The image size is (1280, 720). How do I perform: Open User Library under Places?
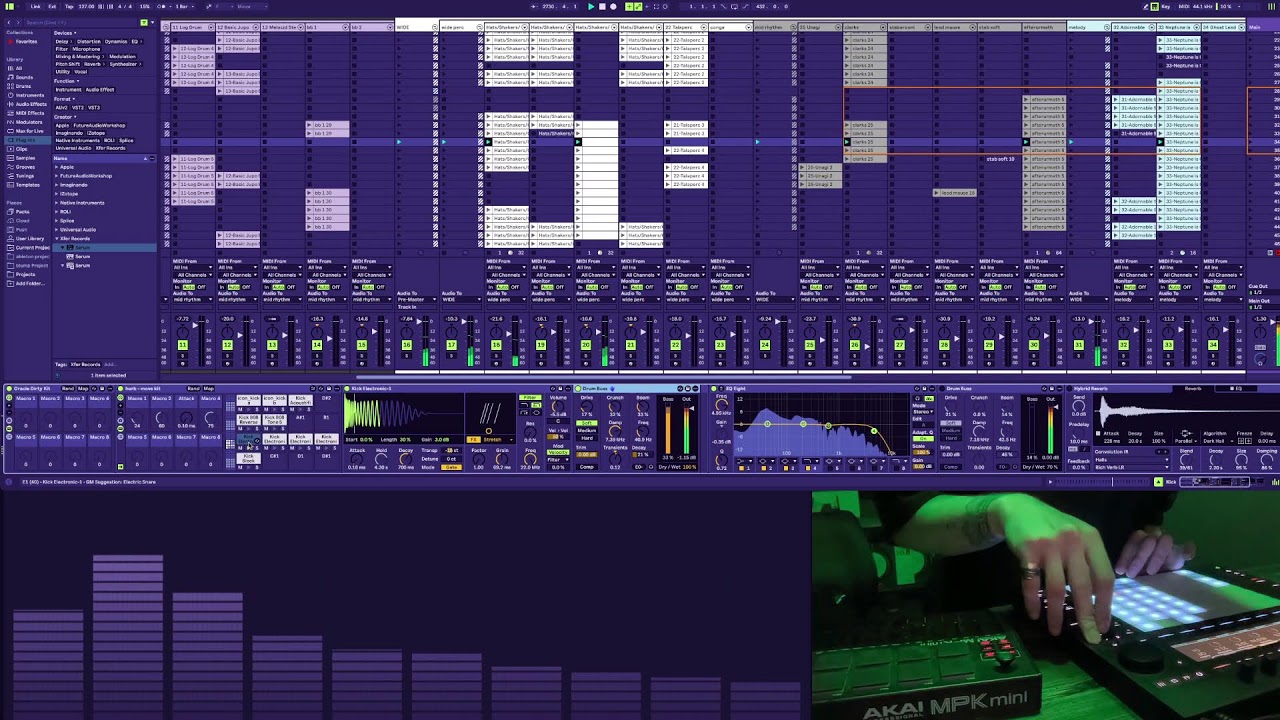tap(29, 238)
